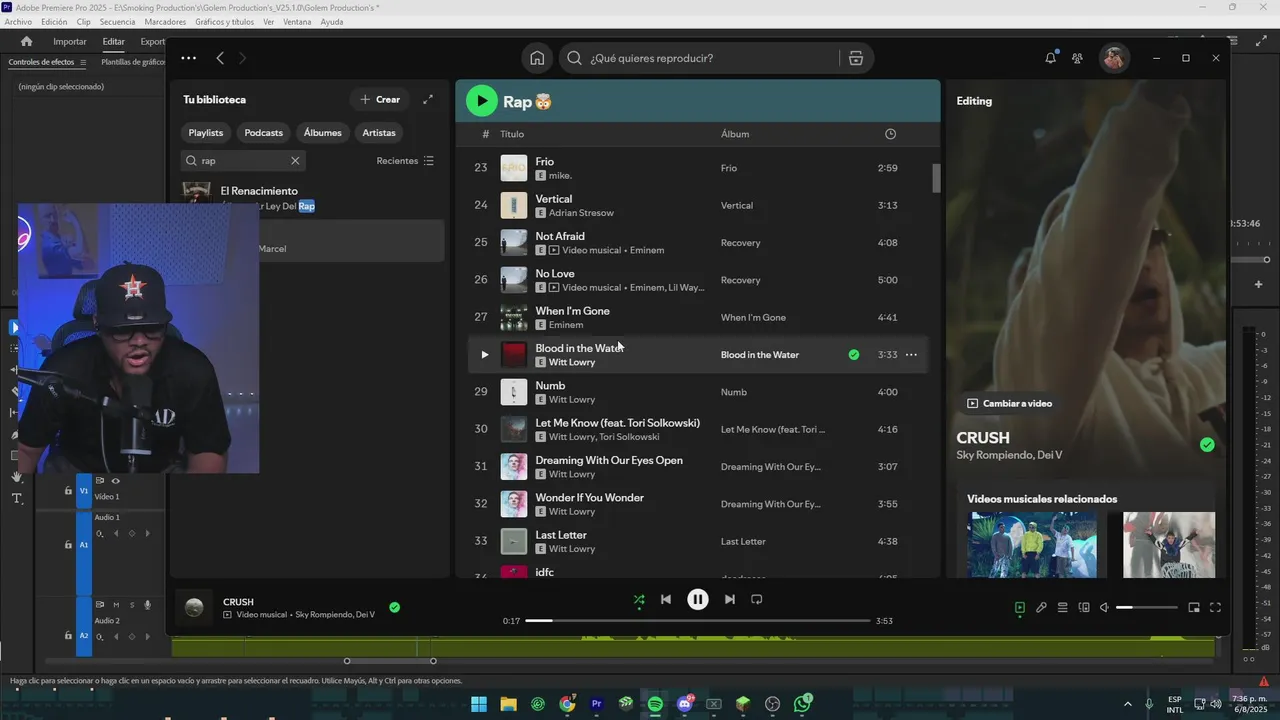Open the Controles de efectos panel menu
Screen dimensions: 1280x720
tap(83, 62)
